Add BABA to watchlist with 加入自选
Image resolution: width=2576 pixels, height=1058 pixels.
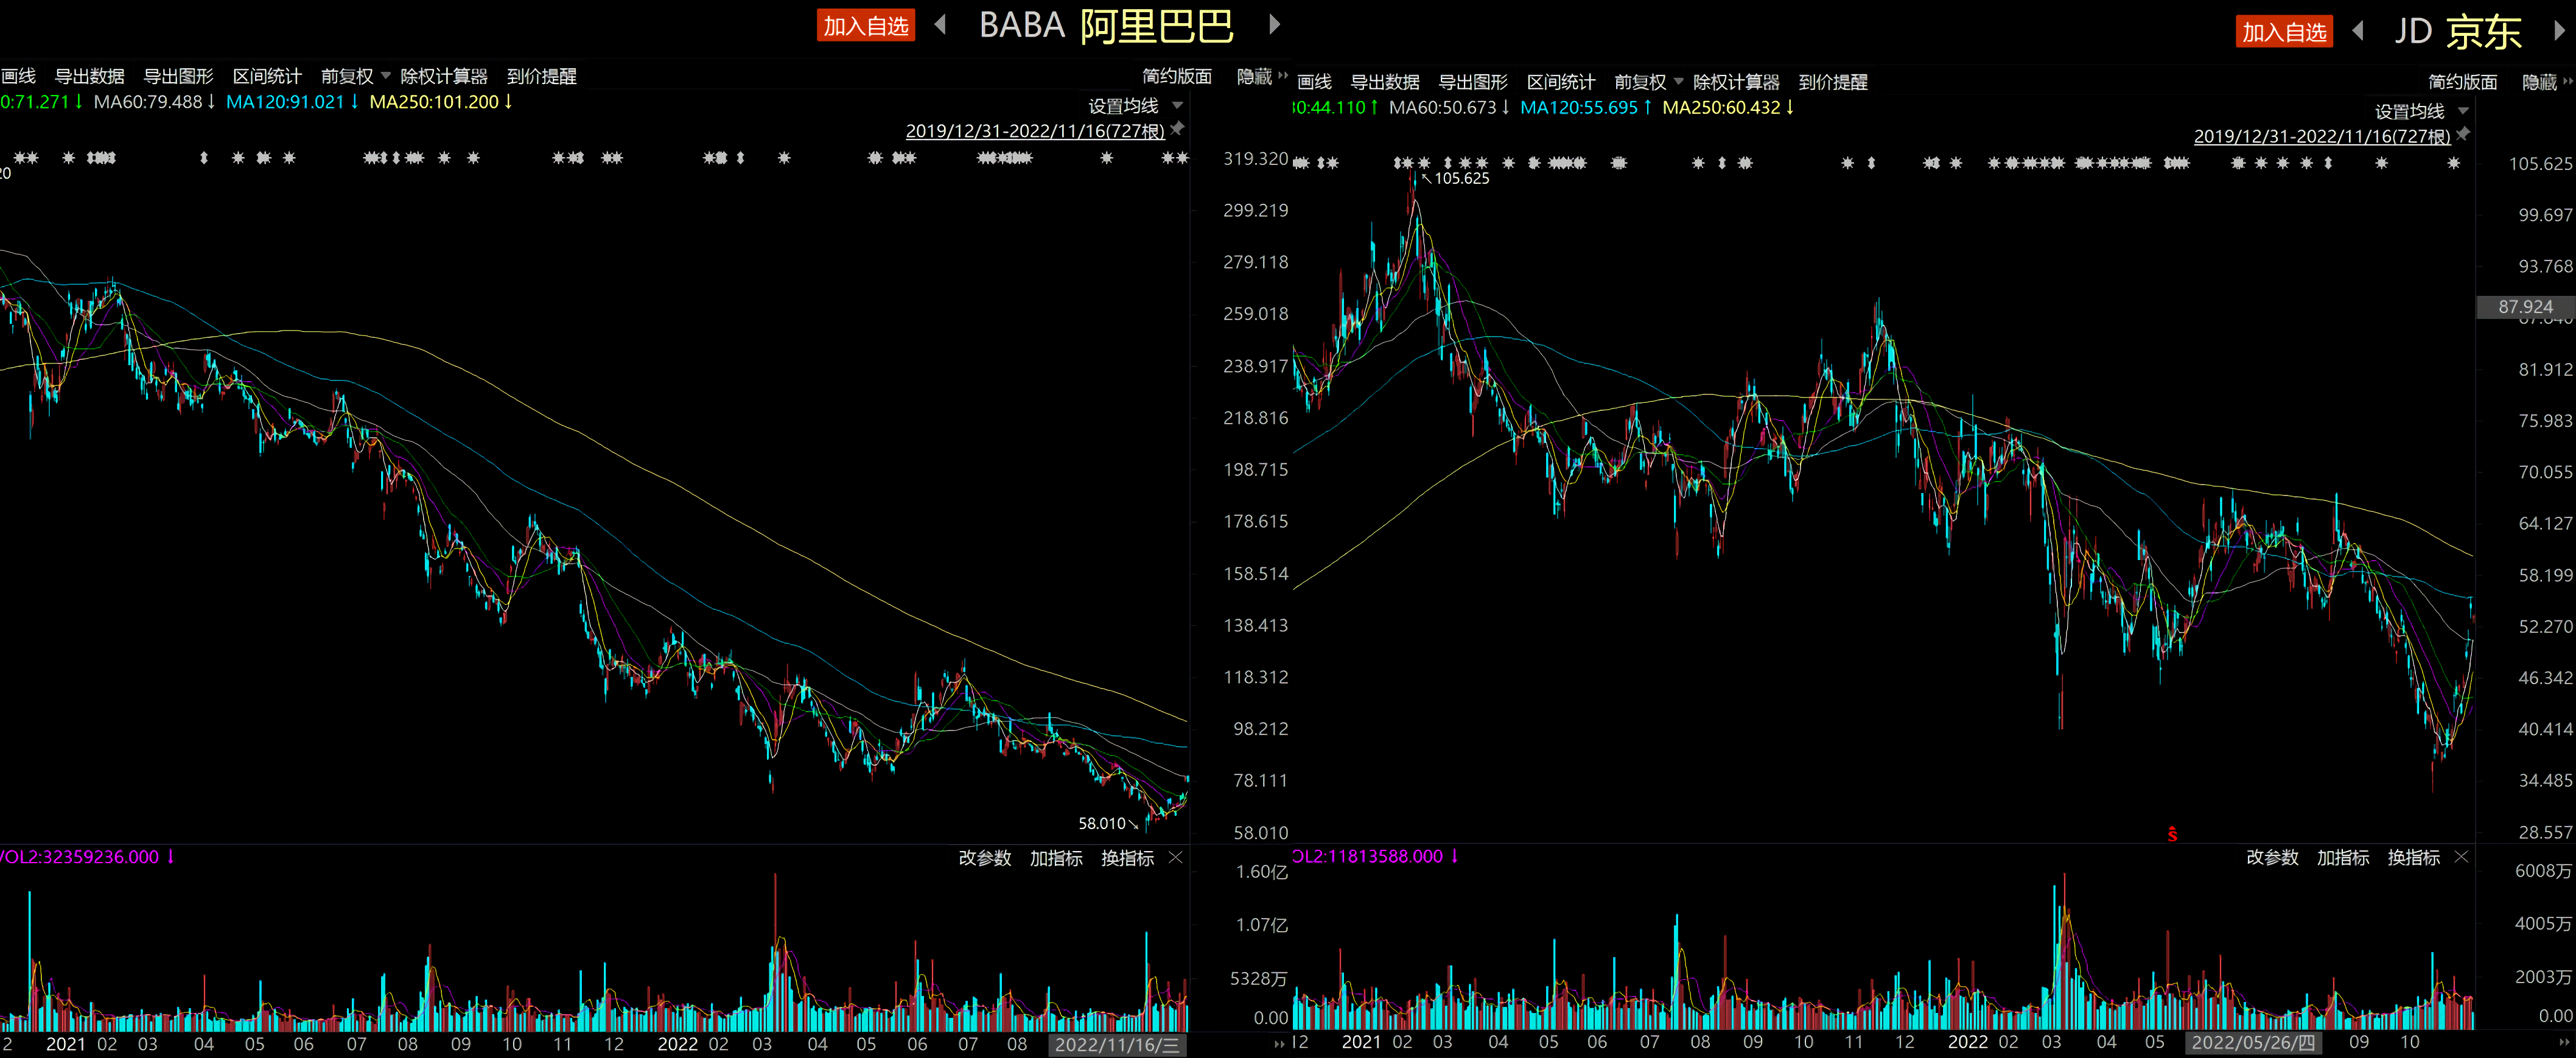coord(866,26)
